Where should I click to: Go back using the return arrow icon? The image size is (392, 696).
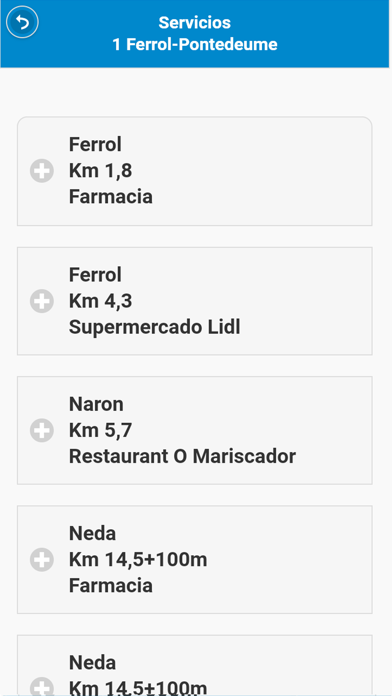22,22
